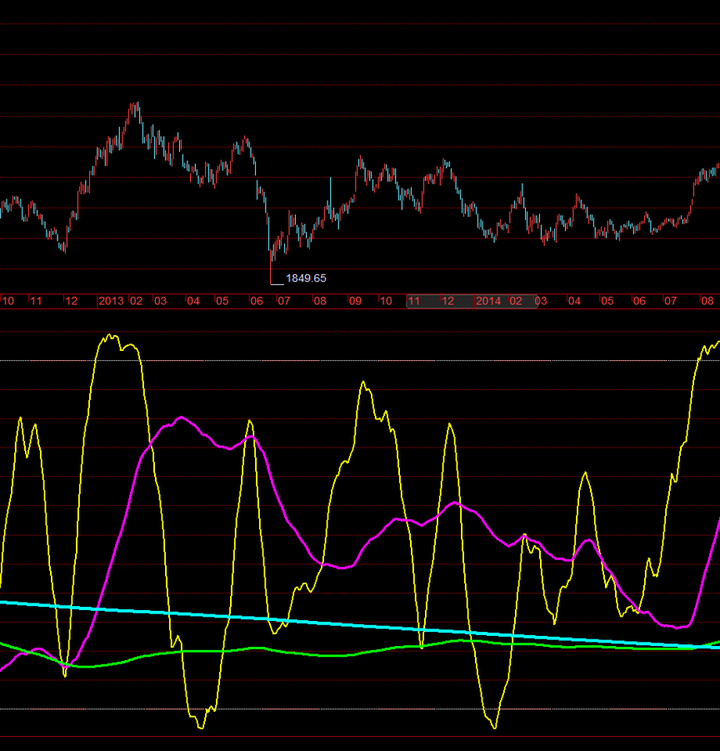Click the 02 month marker right after 2014
The height and width of the screenshot is (751, 720).
coord(515,301)
